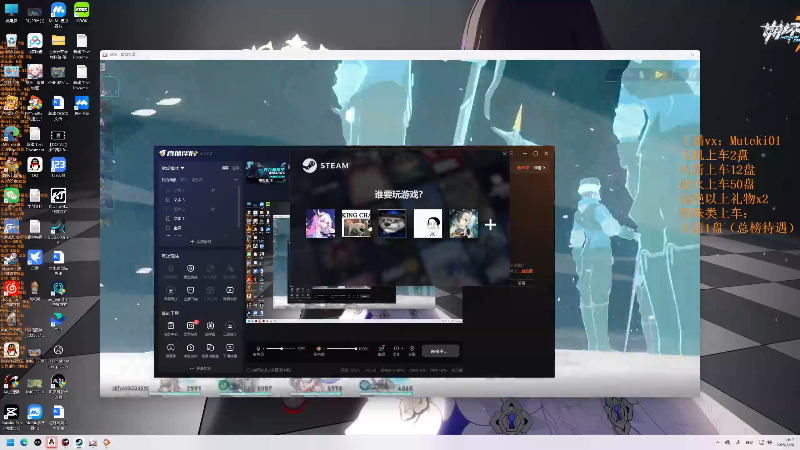
Task: Select the KING CHA dog avatar profile
Action: coord(356,223)
